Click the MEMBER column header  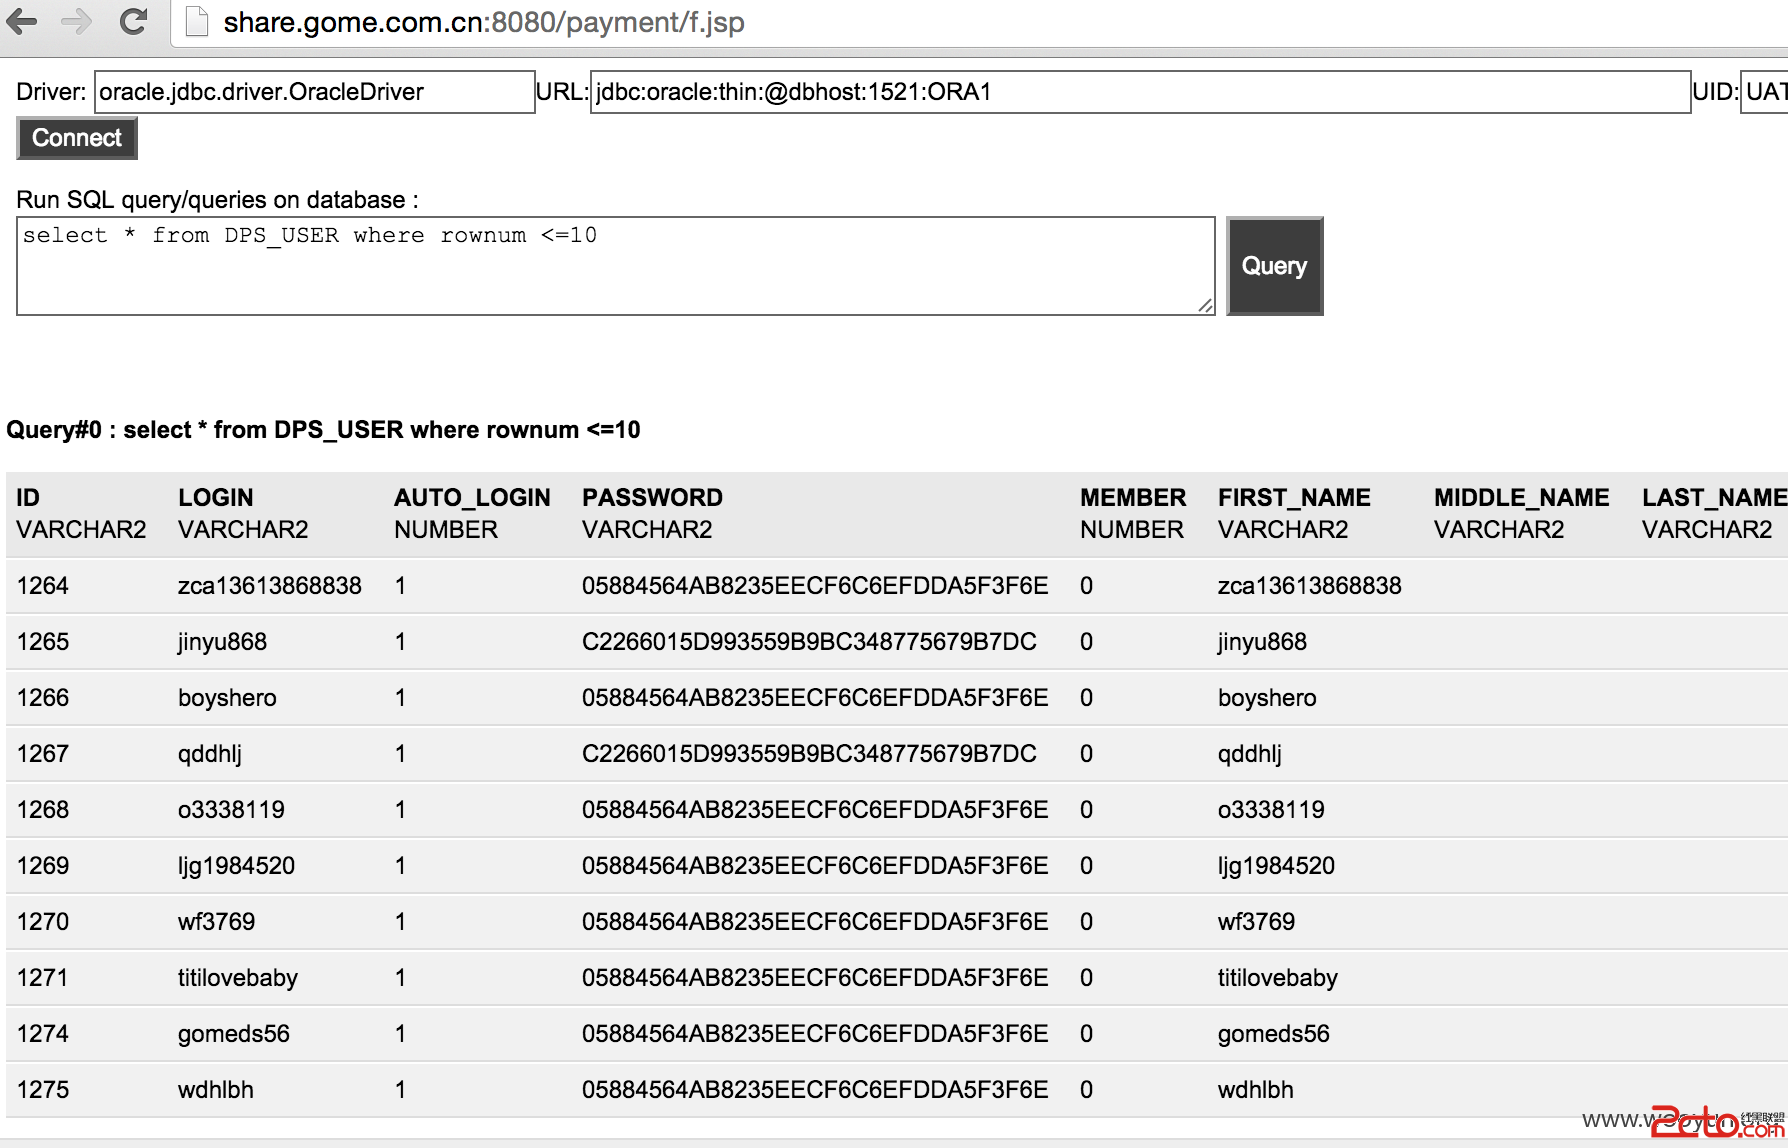point(1133,497)
